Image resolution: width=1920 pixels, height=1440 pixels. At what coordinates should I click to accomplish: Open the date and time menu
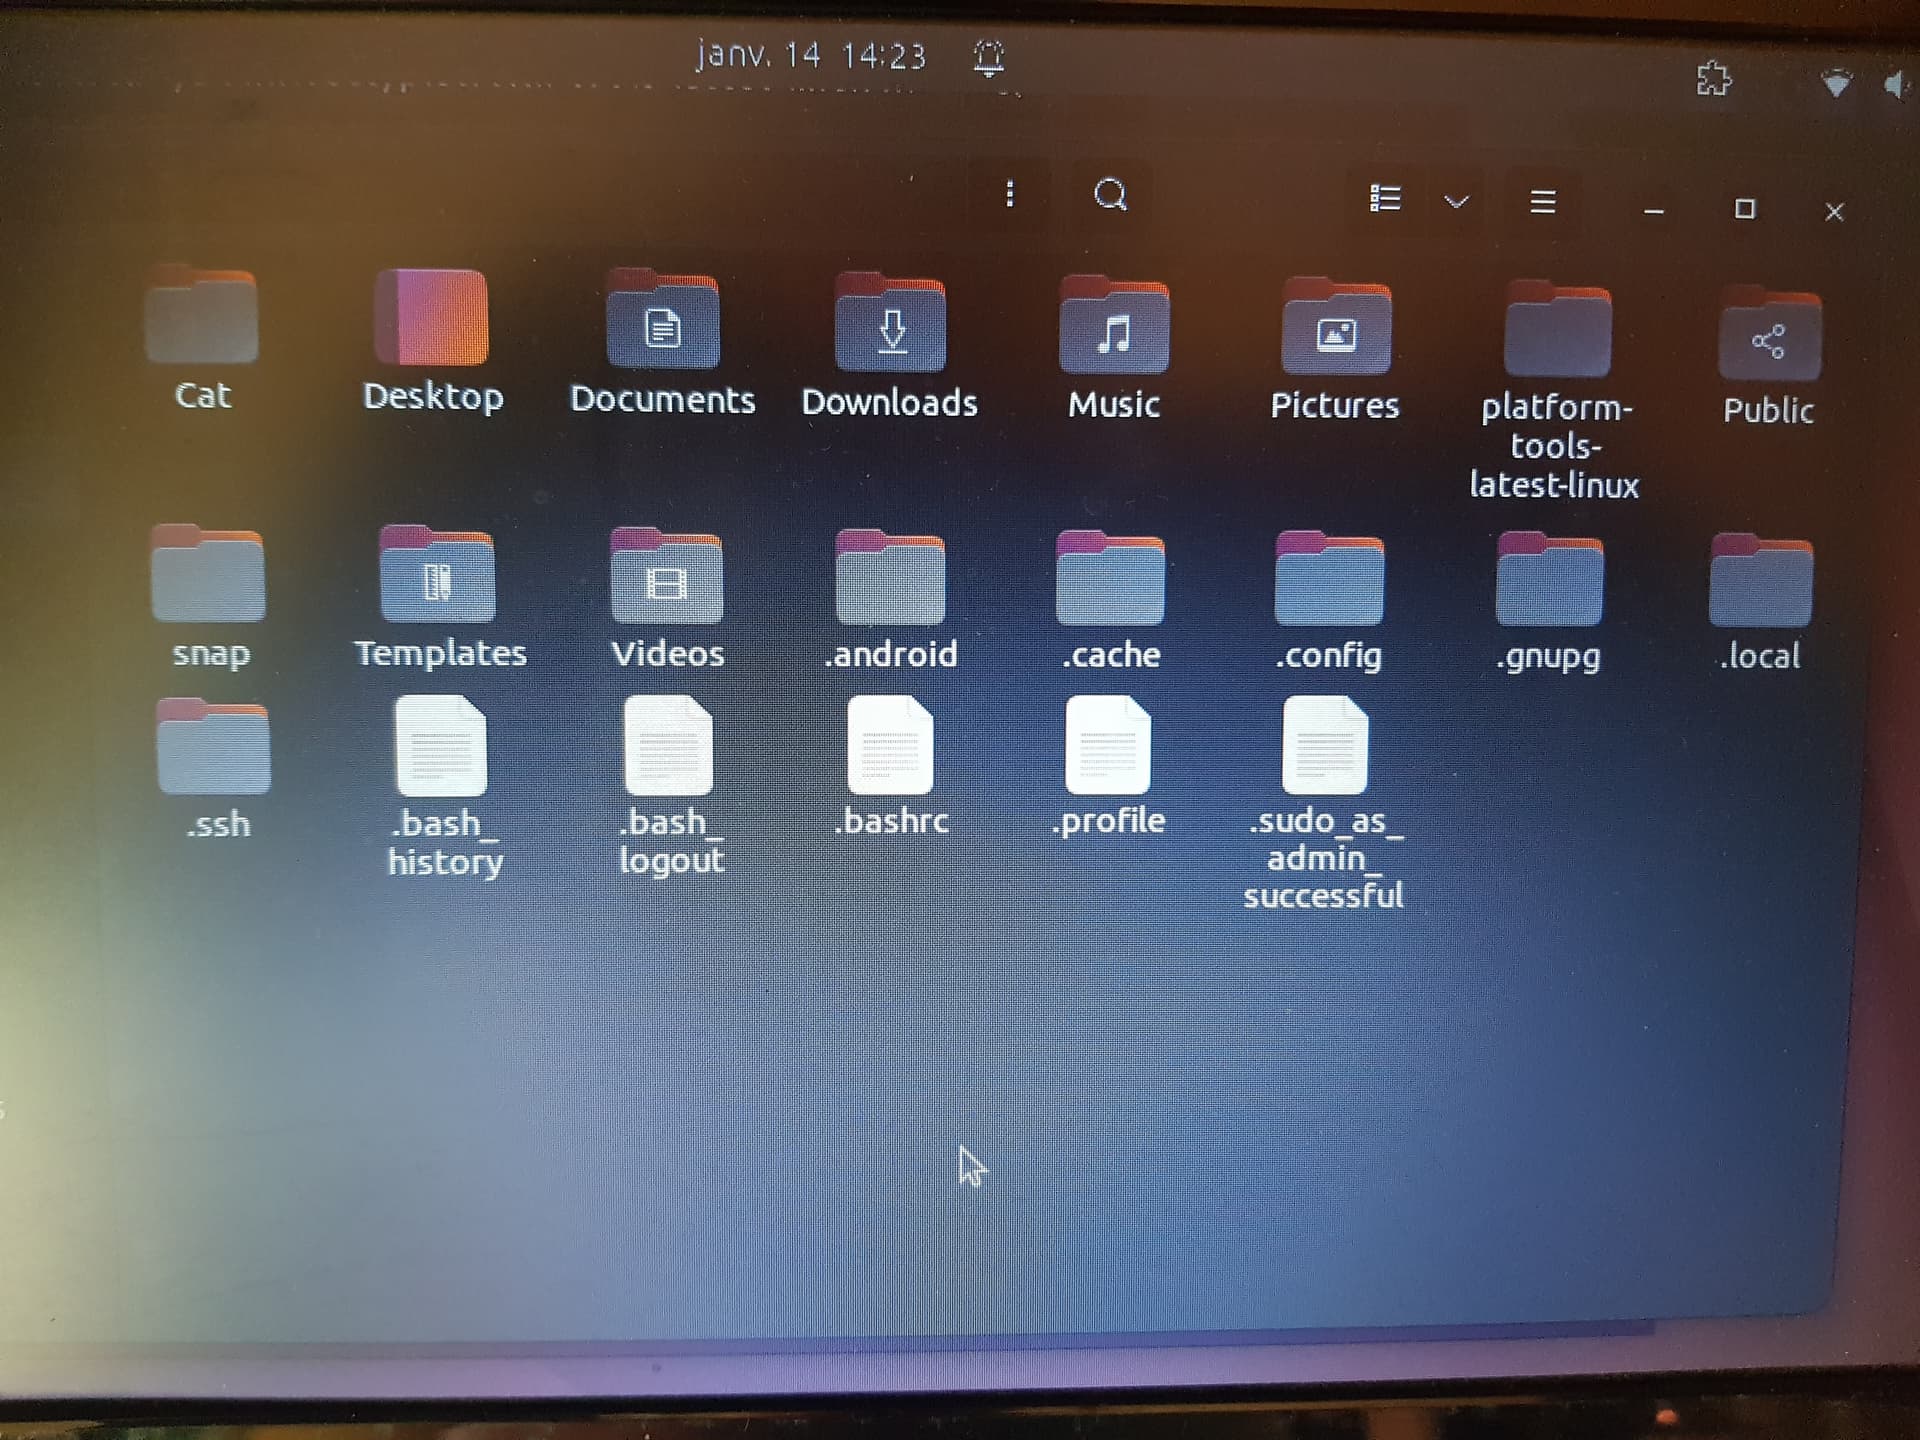tap(811, 55)
